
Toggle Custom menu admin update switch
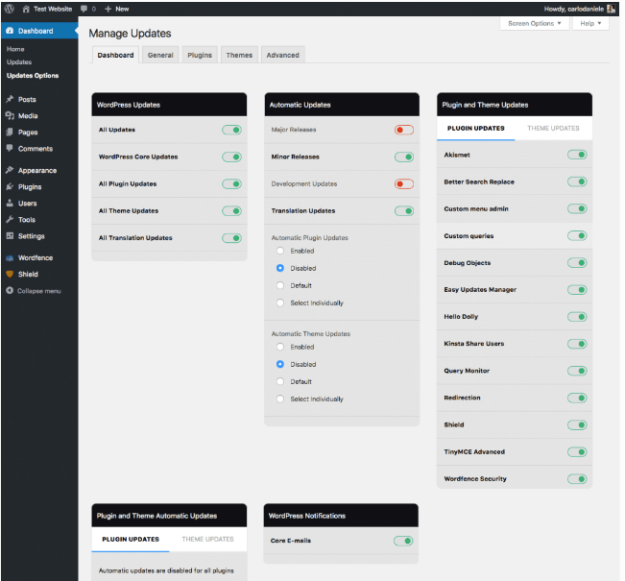click(x=577, y=209)
